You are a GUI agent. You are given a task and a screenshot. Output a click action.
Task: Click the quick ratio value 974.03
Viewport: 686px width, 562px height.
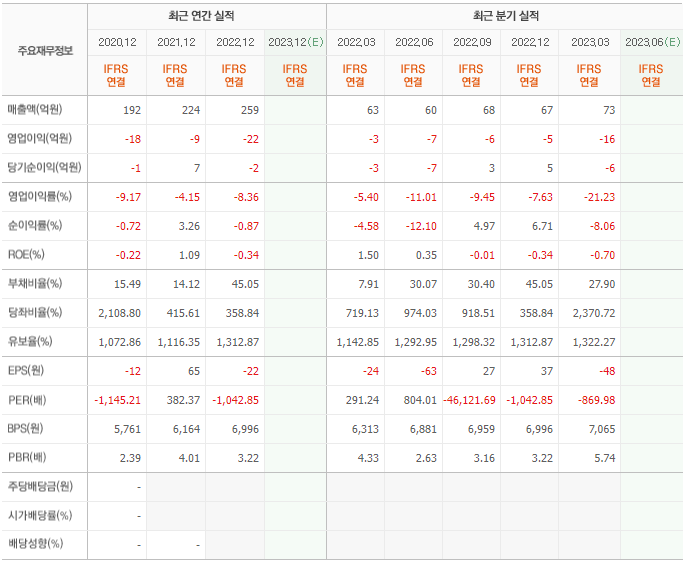tap(420, 313)
